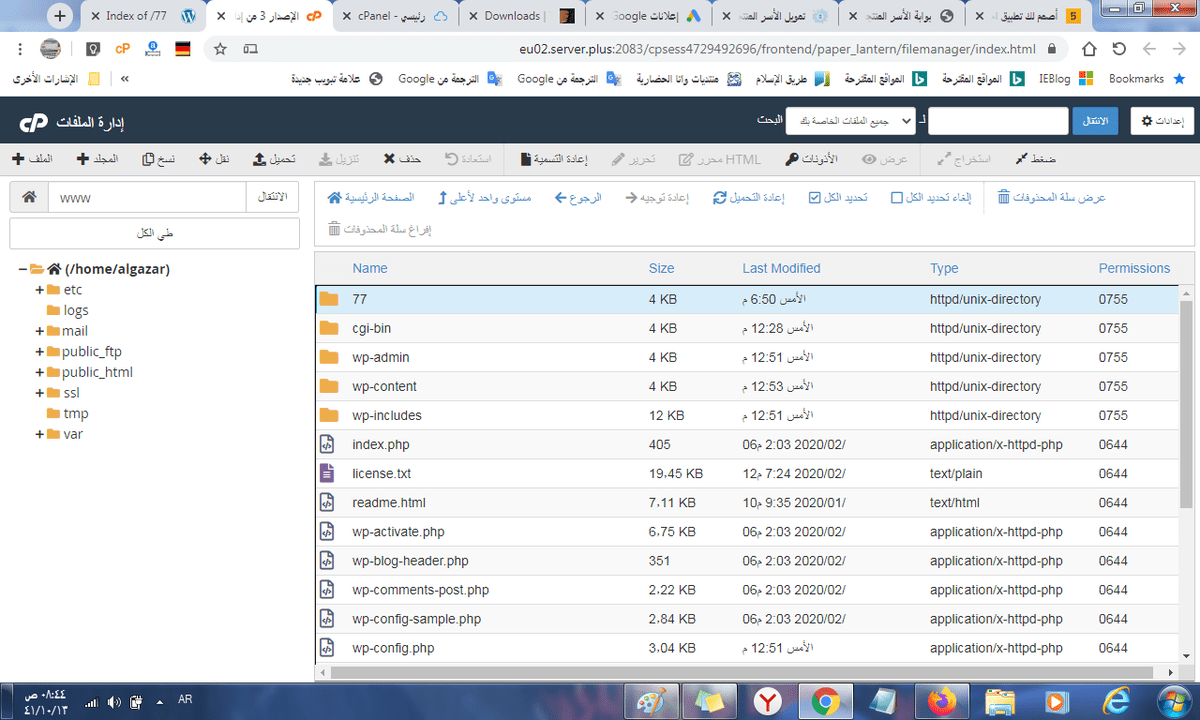
Task: Collapse the /home/algazar root node
Action: 22,269
